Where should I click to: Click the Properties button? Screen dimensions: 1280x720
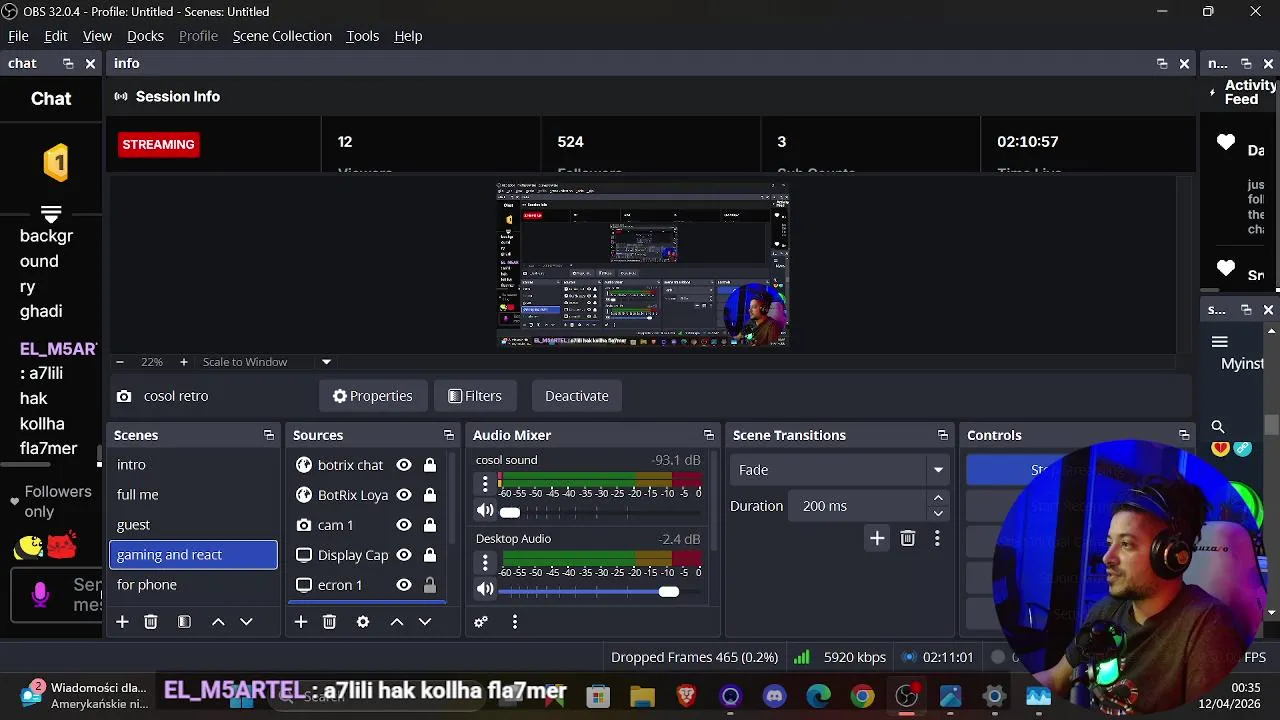click(373, 396)
